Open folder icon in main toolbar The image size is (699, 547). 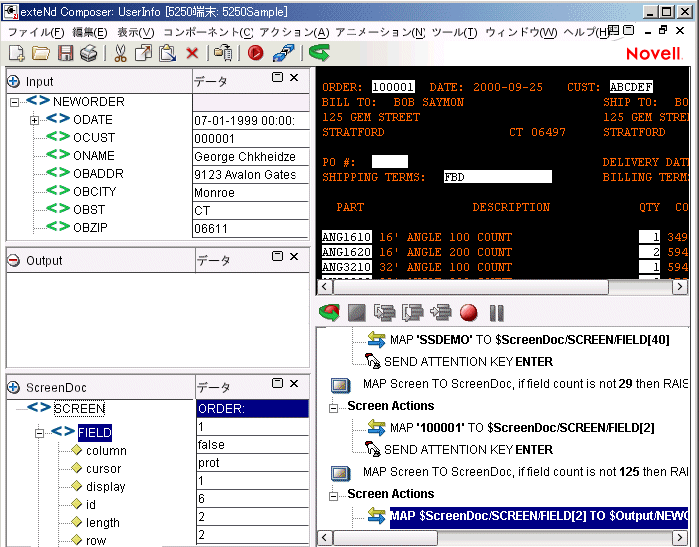(41, 53)
